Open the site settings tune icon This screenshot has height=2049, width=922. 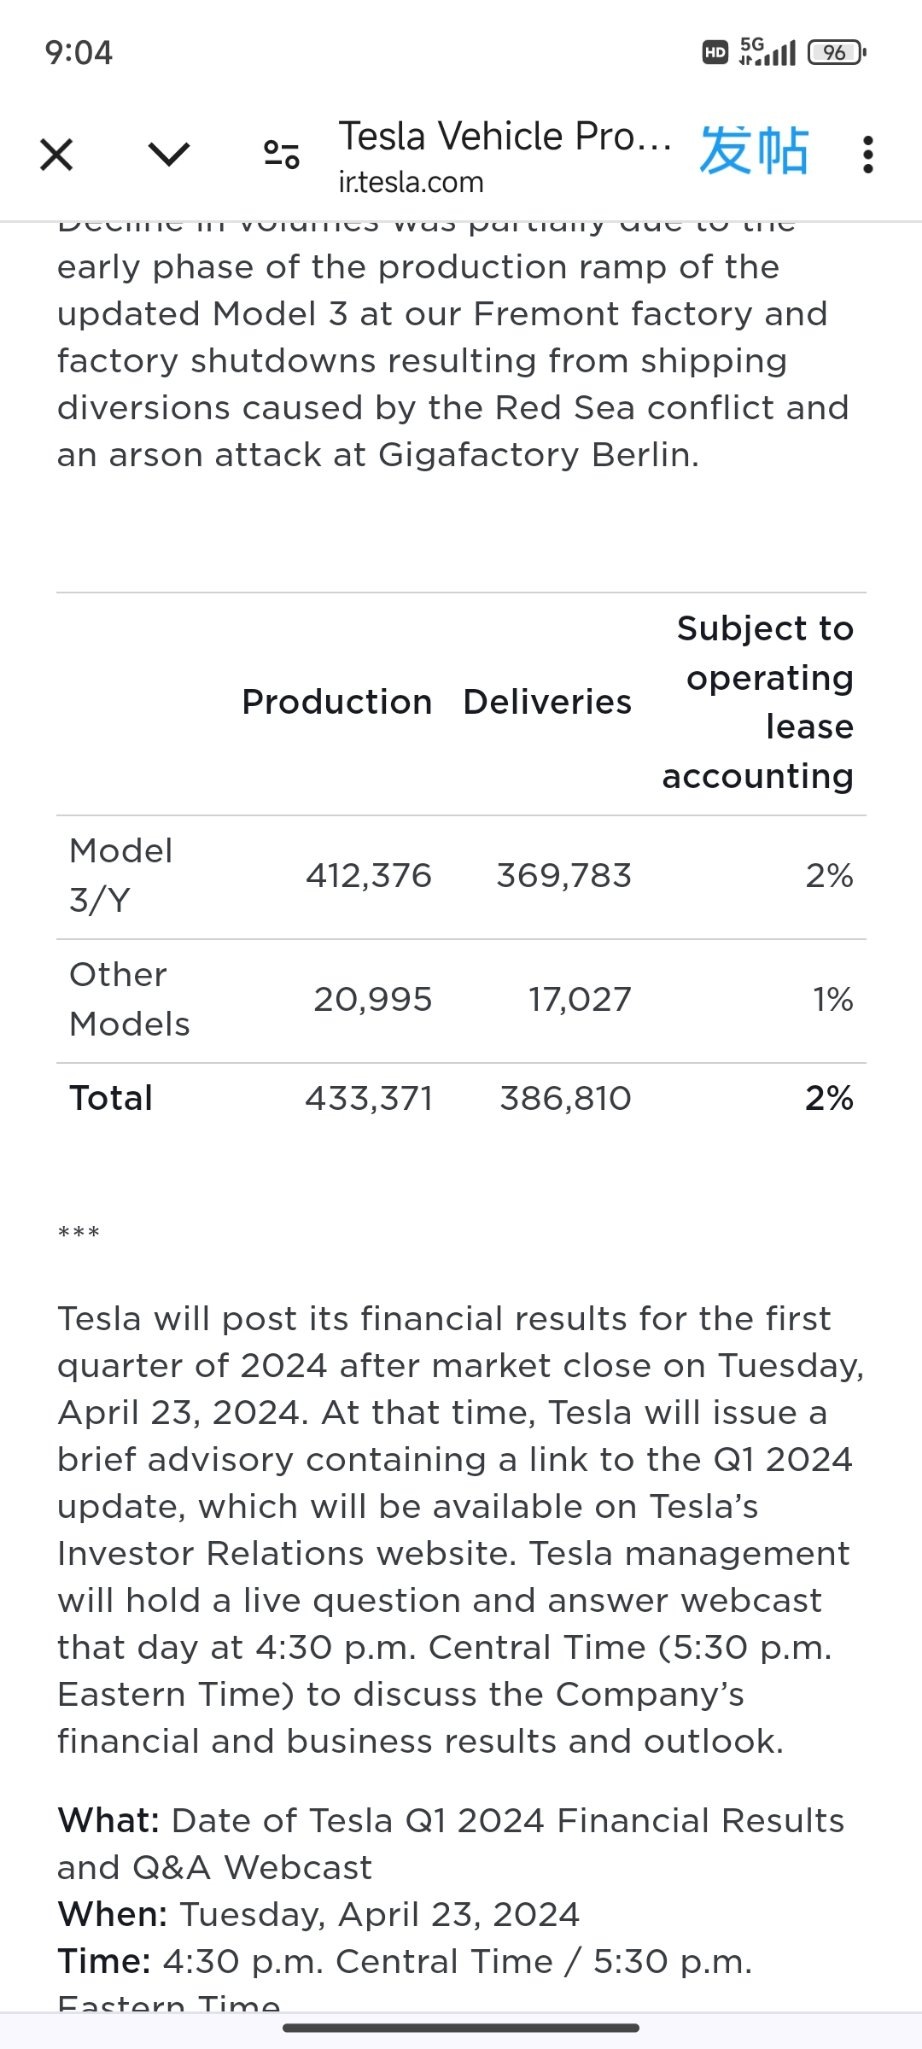click(281, 154)
